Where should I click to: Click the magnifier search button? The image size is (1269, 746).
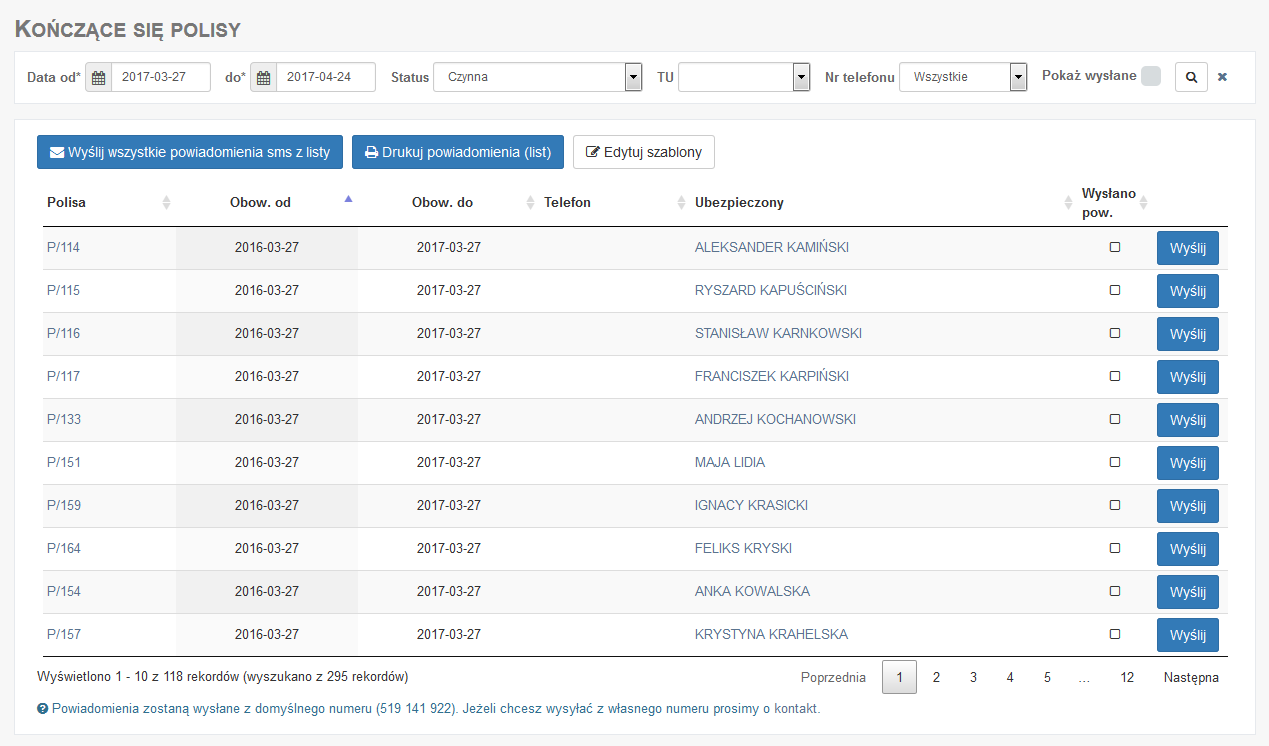click(1191, 76)
